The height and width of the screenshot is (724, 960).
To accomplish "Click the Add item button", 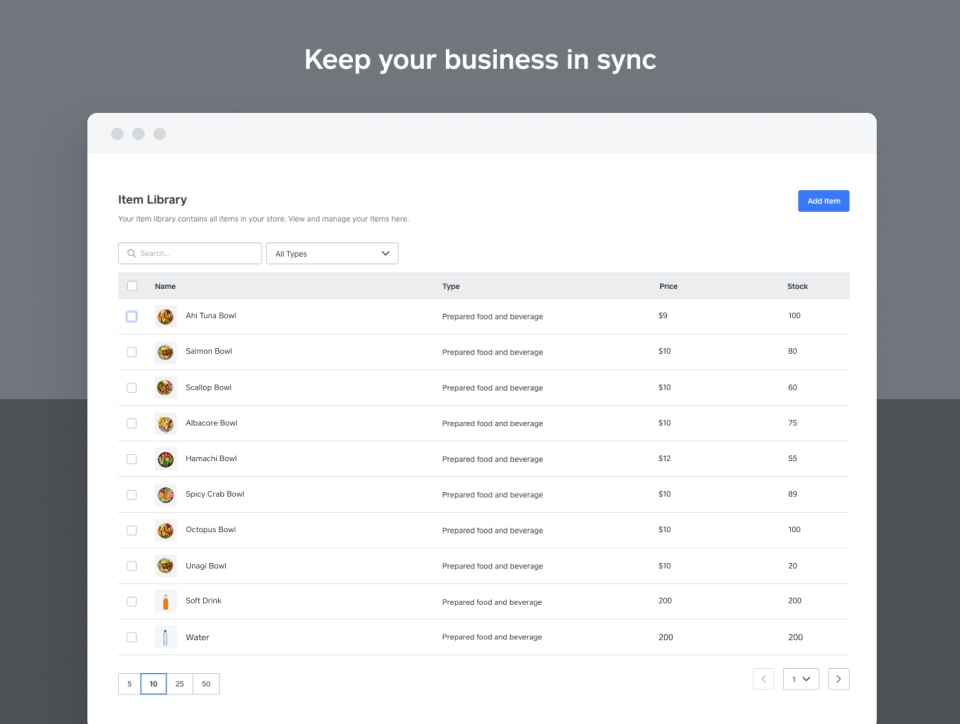I will [823, 200].
